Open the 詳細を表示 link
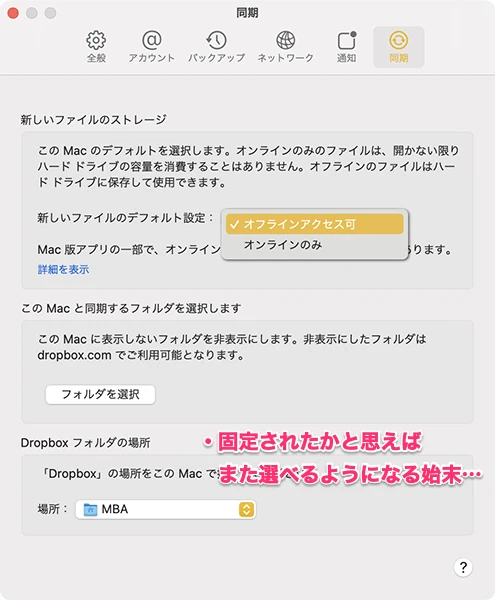The height and width of the screenshot is (600, 495). (64, 269)
